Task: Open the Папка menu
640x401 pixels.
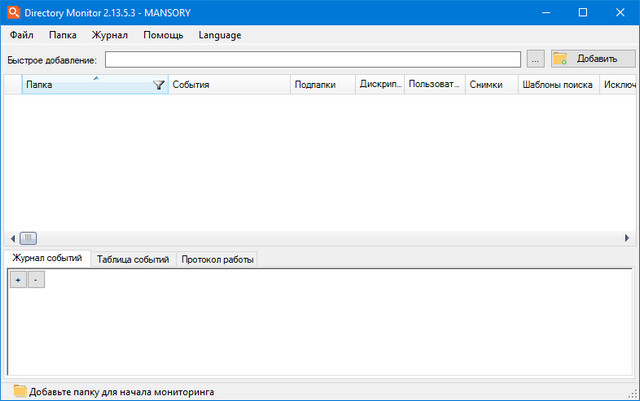Action: [62, 35]
